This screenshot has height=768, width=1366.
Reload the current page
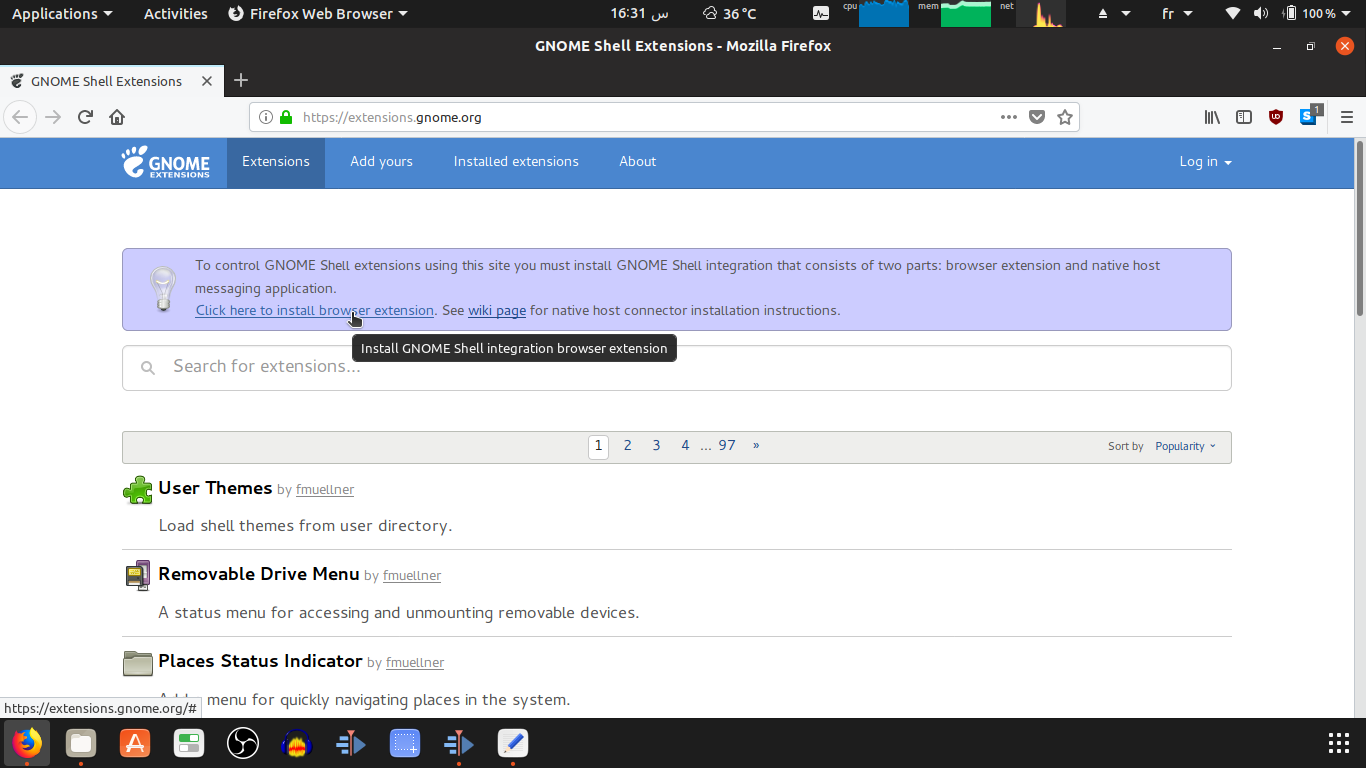[x=85, y=117]
